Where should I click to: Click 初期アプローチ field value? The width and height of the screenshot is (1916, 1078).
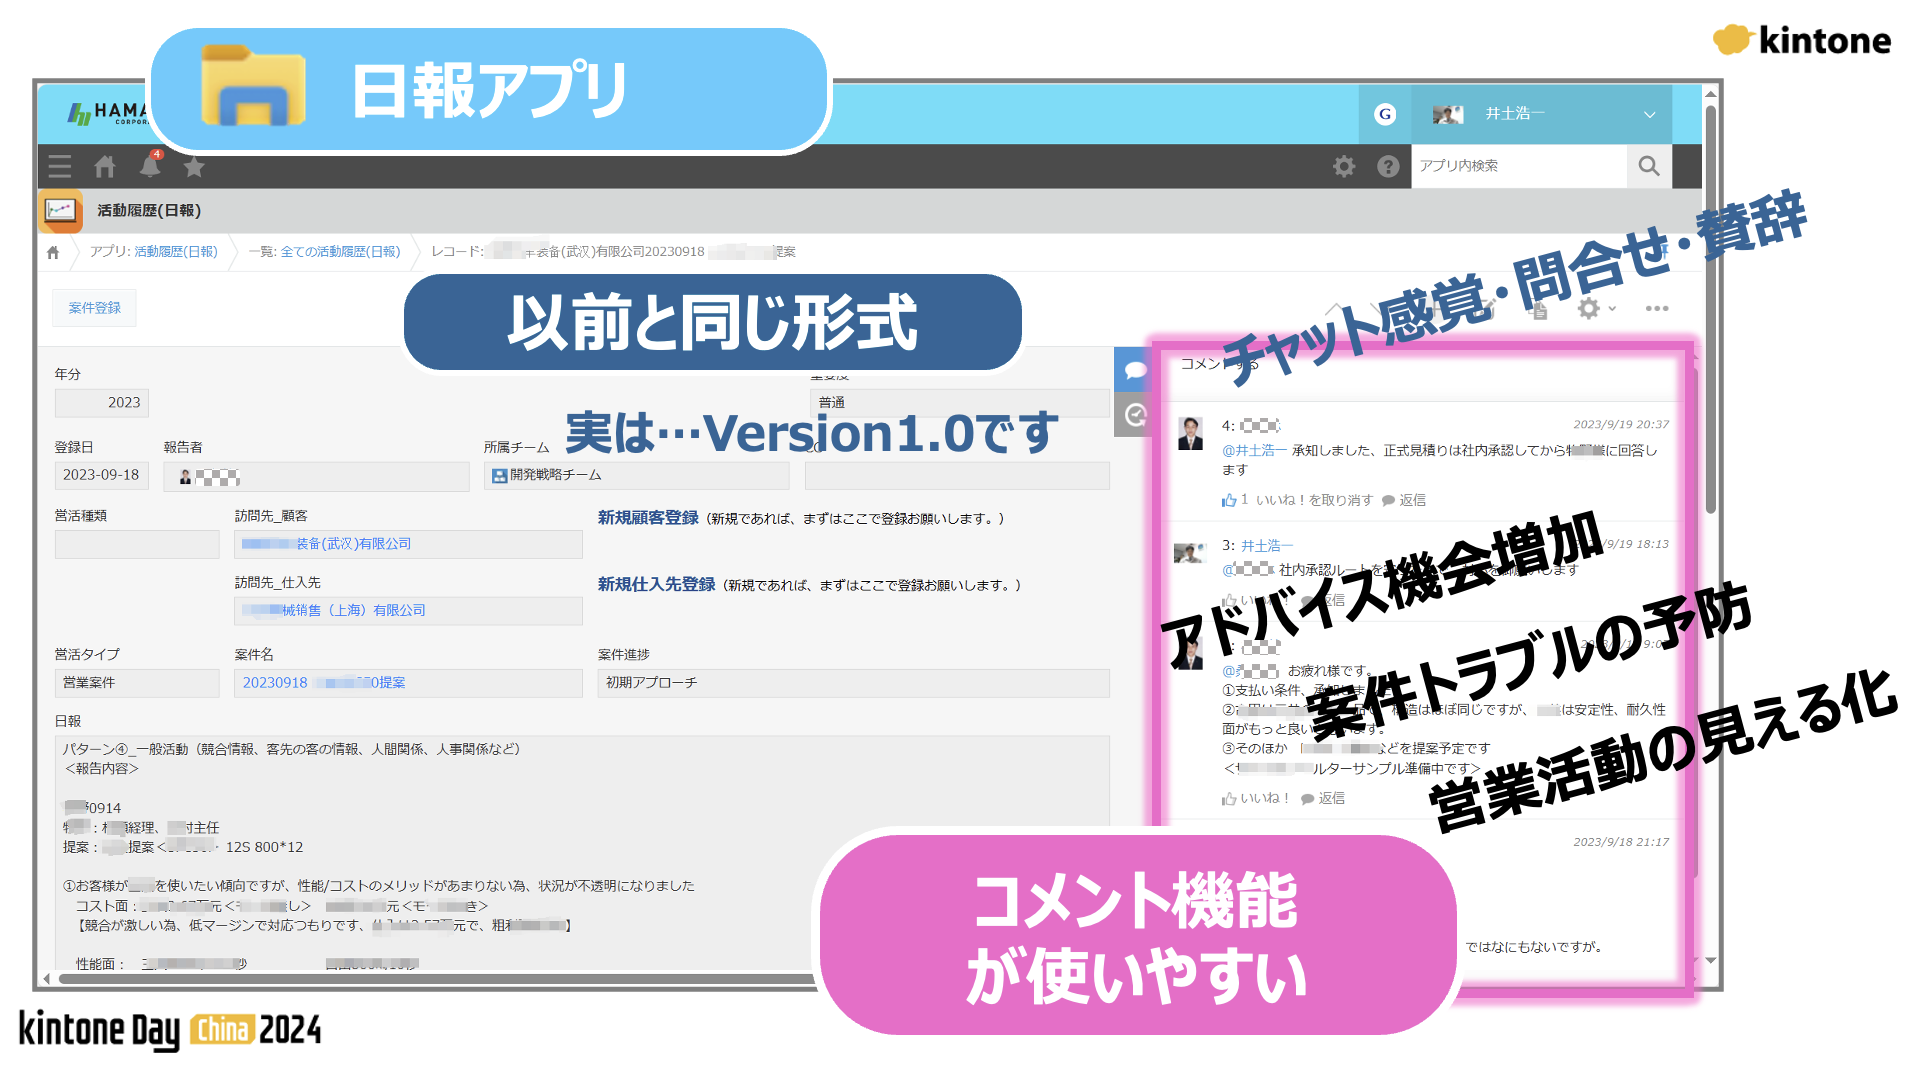(x=853, y=683)
